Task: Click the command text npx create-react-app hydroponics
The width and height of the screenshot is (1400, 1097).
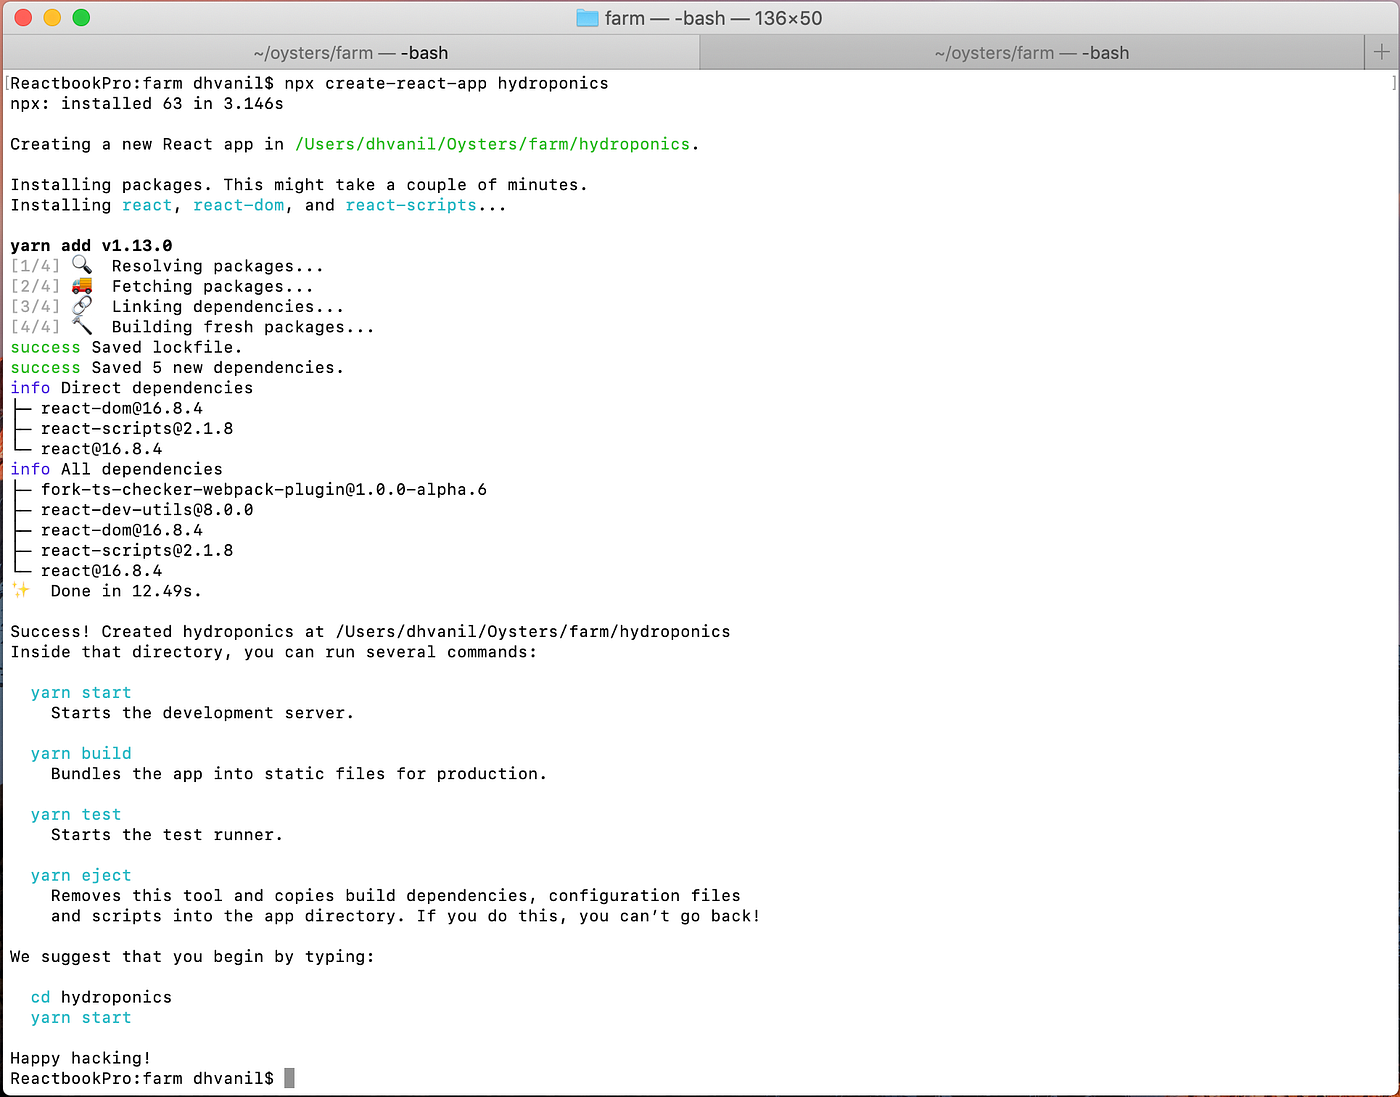Action: (446, 83)
